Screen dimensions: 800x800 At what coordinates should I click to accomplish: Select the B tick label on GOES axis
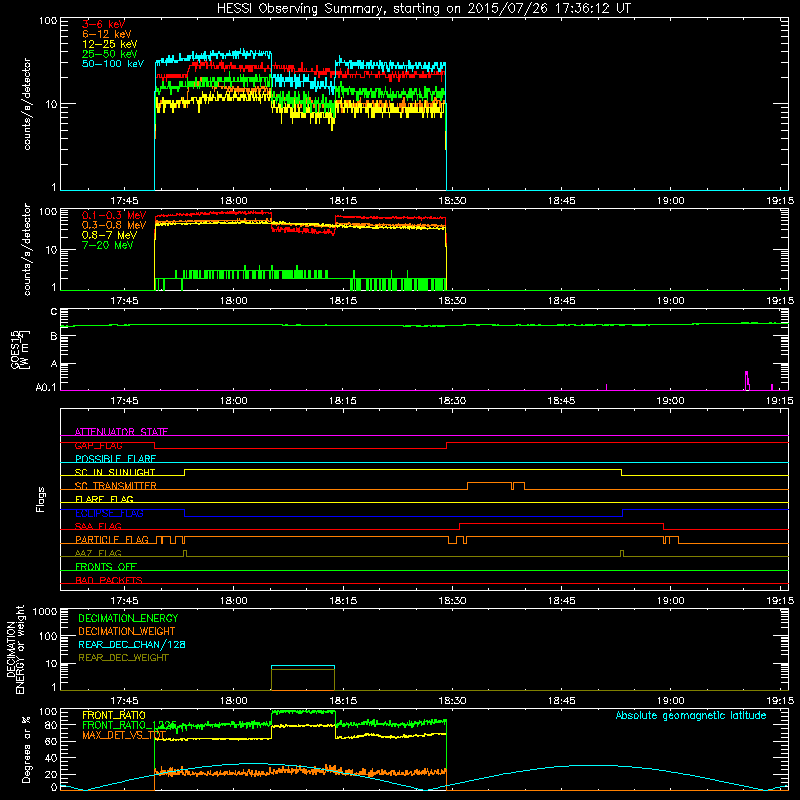[x=54, y=336]
